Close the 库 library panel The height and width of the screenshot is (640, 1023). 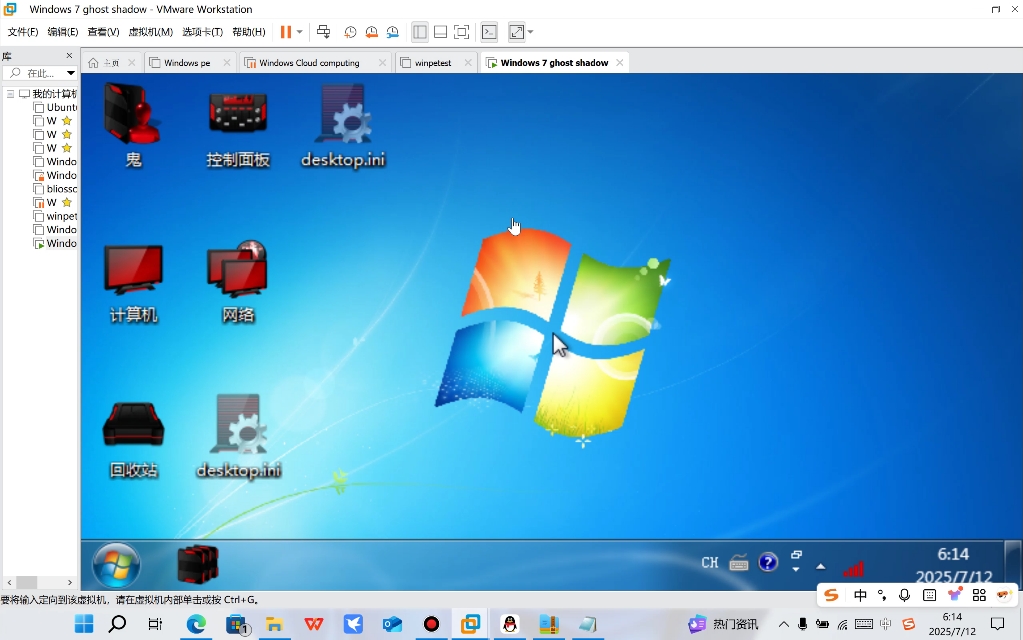(x=69, y=55)
